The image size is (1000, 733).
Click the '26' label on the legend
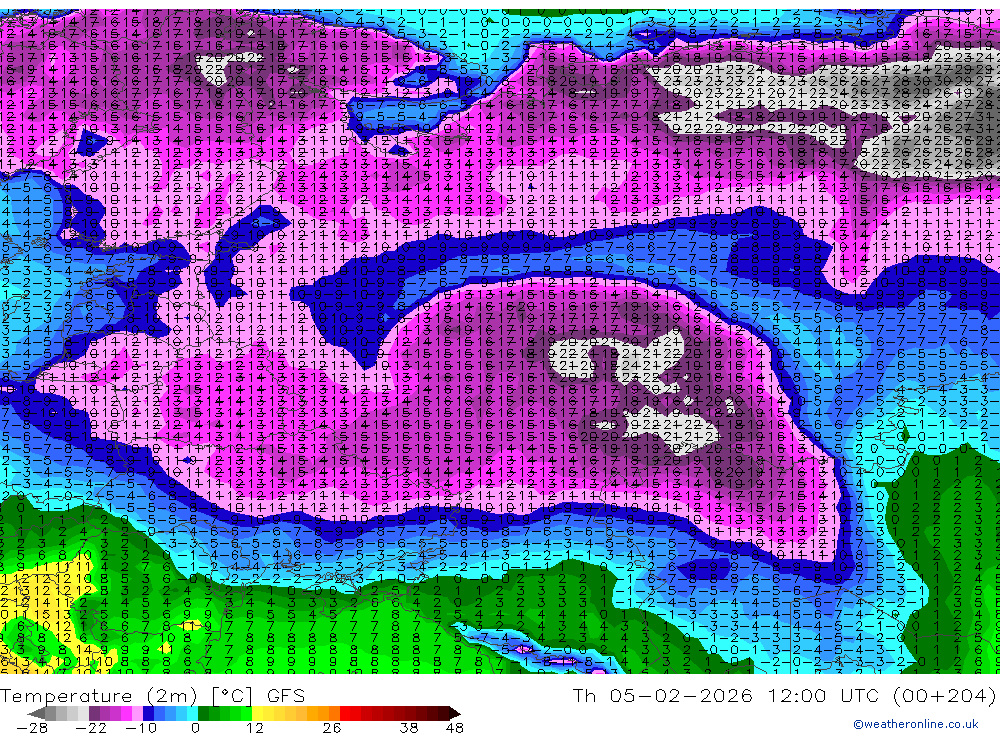(x=332, y=727)
